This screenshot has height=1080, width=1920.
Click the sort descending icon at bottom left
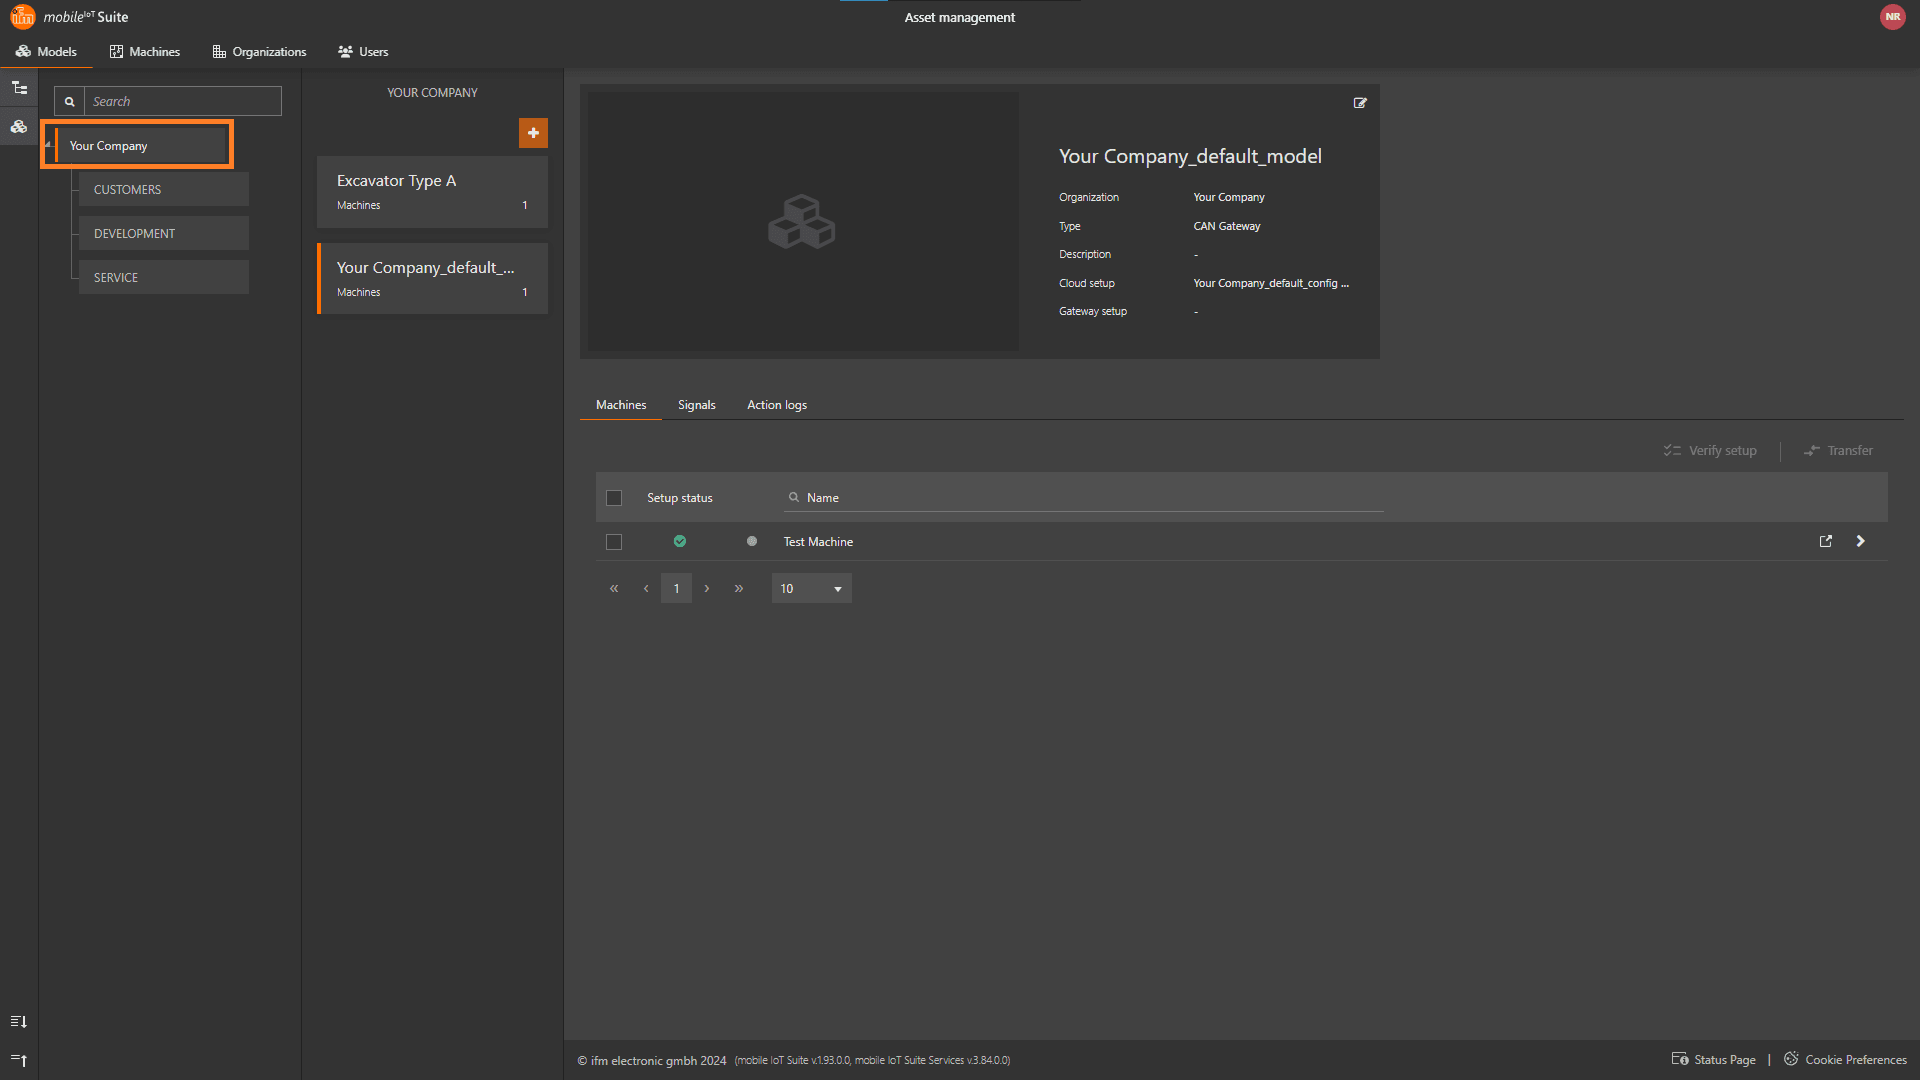coord(19,1021)
